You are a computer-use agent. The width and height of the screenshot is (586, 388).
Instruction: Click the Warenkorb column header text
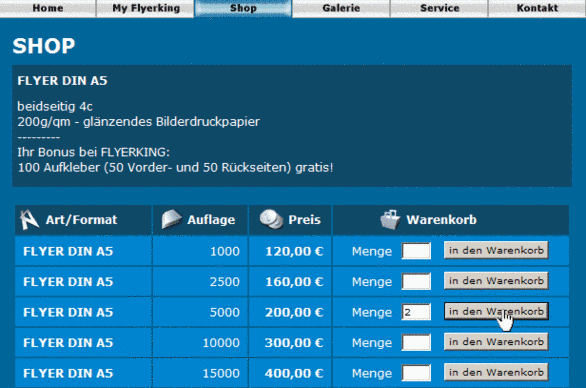pyautogui.click(x=441, y=220)
